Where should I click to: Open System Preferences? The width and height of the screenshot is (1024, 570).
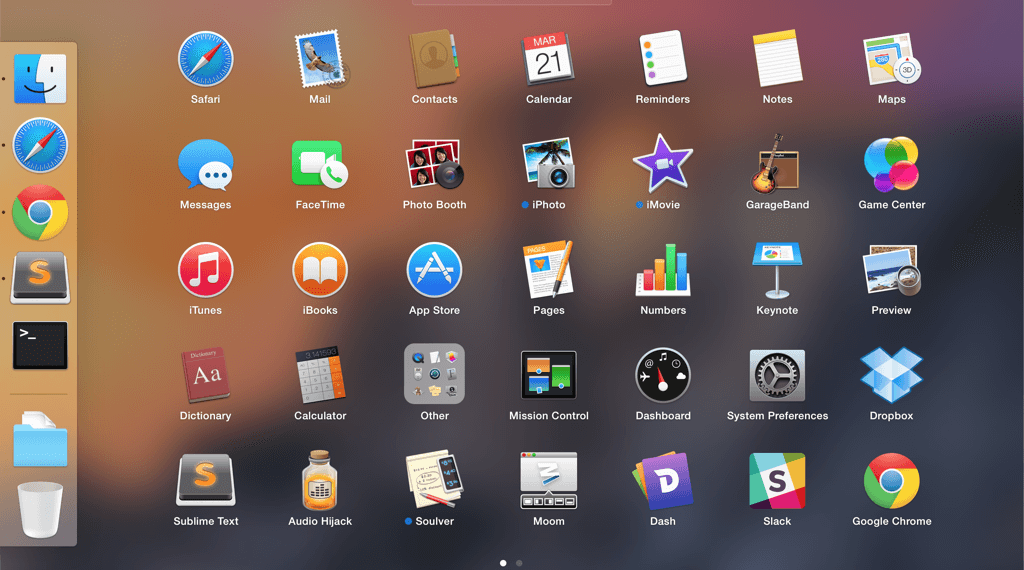pyautogui.click(x=777, y=375)
